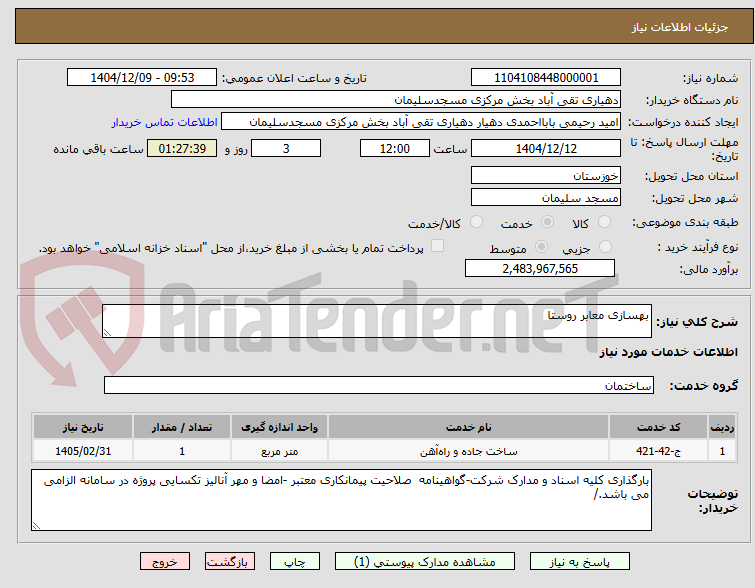Click the شماره نیاز field 1104108448000001
The height and width of the screenshot is (588, 755).
click(546, 78)
